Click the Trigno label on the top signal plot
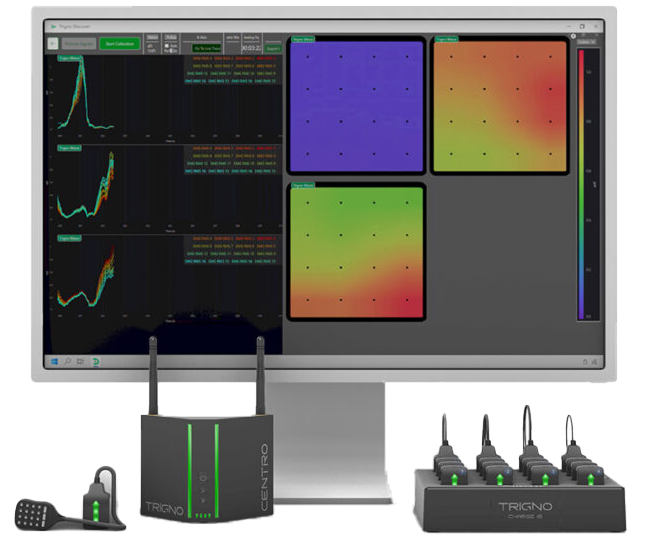This screenshot has width=646, height=541. coord(69,58)
